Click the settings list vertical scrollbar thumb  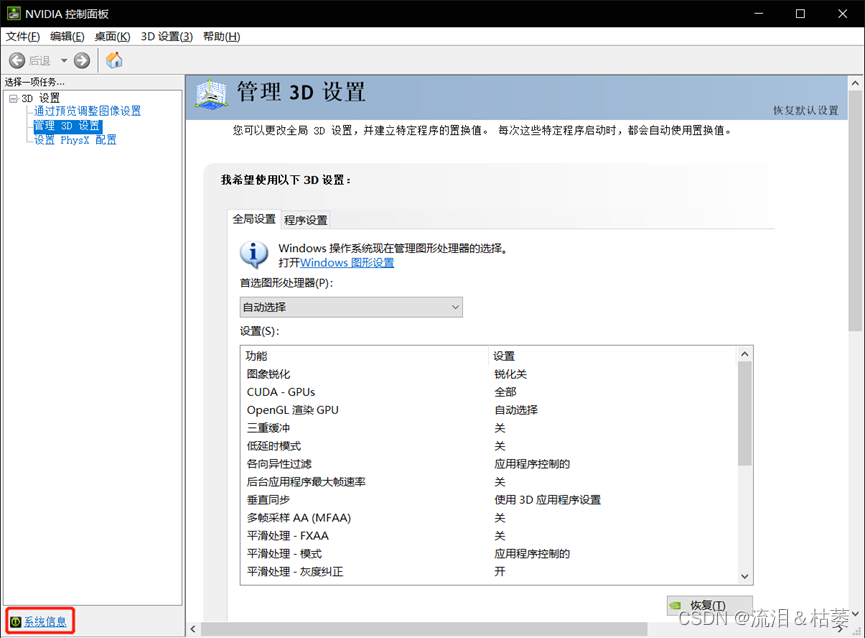click(745, 414)
